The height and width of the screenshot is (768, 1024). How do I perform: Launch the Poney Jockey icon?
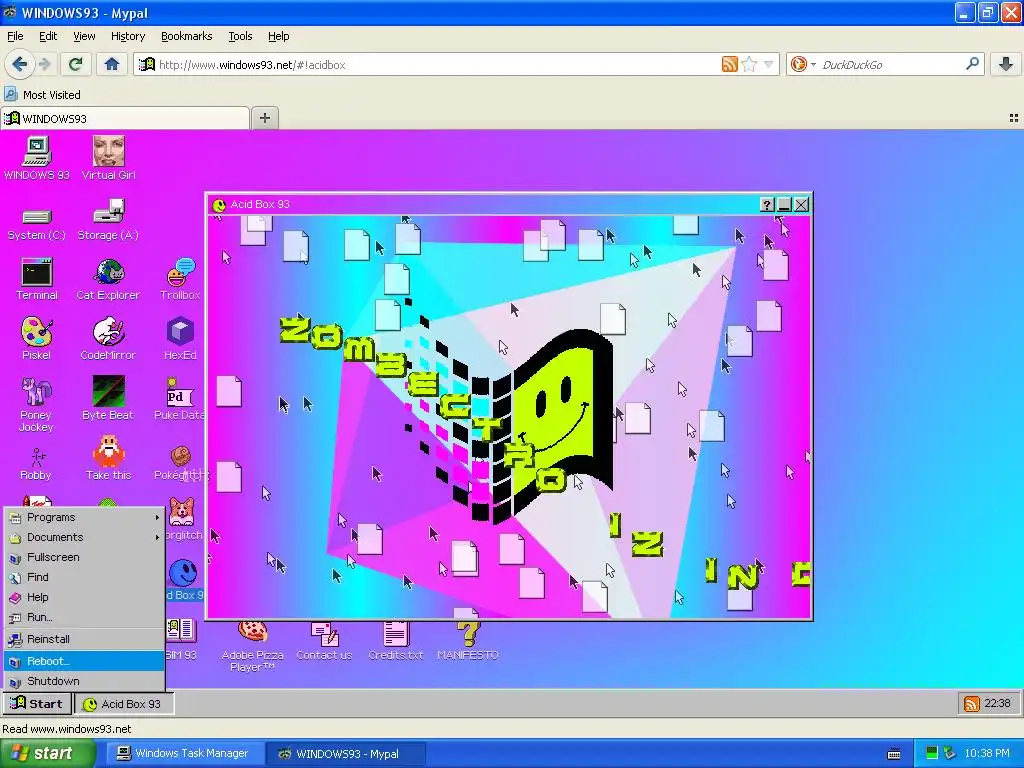tap(36, 404)
